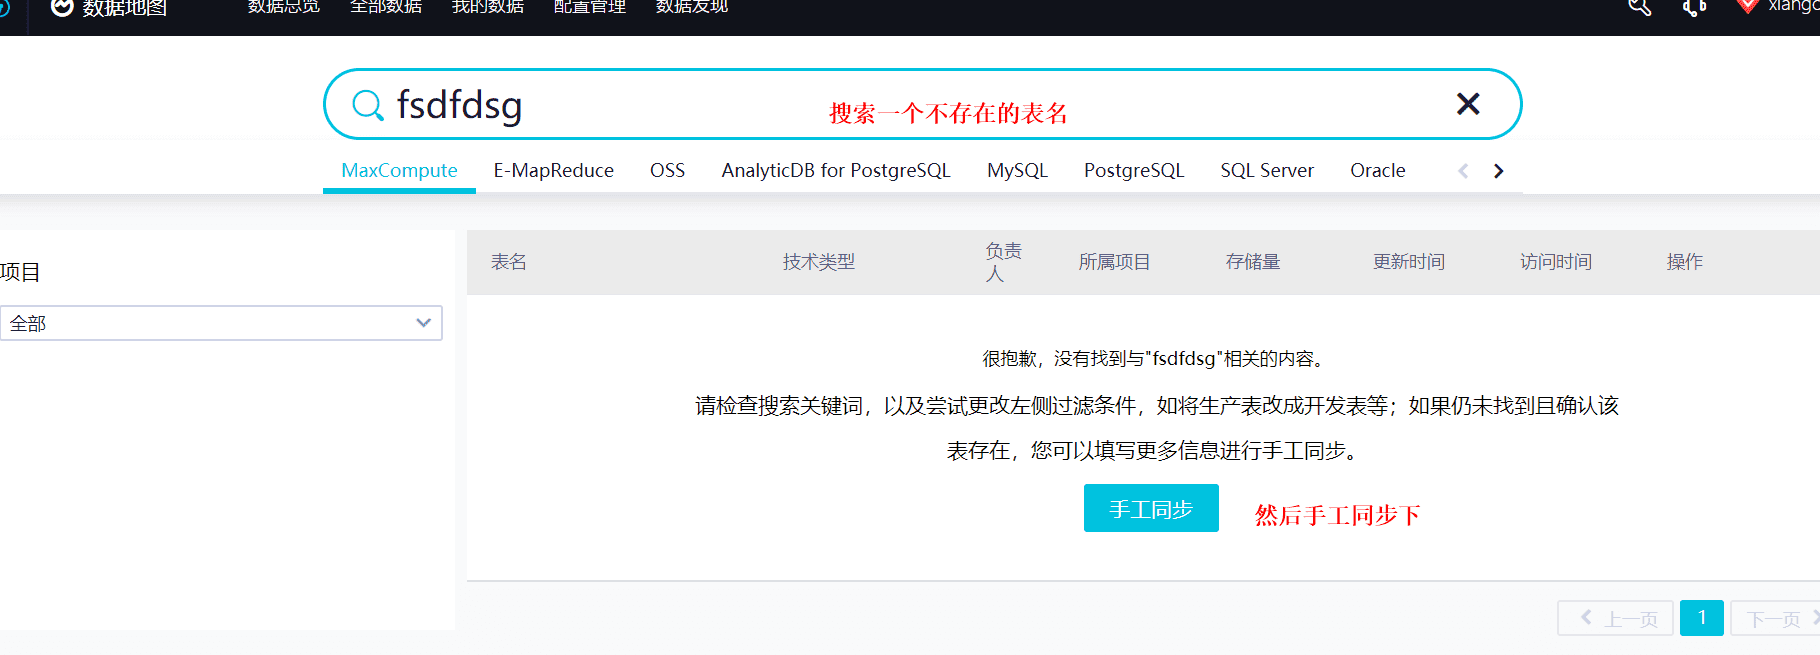
Task: Click the 更新时间 column header
Action: coord(1409,262)
